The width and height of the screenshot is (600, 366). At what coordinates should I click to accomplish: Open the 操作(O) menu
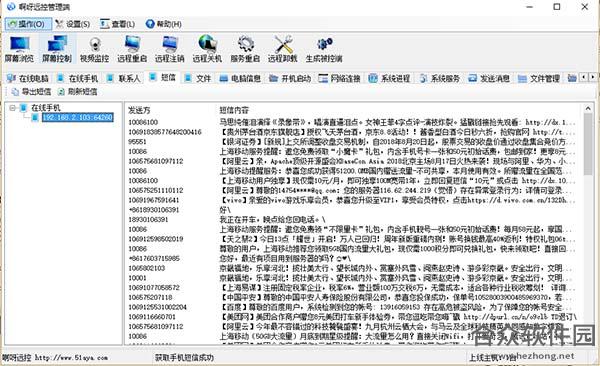coord(28,24)
